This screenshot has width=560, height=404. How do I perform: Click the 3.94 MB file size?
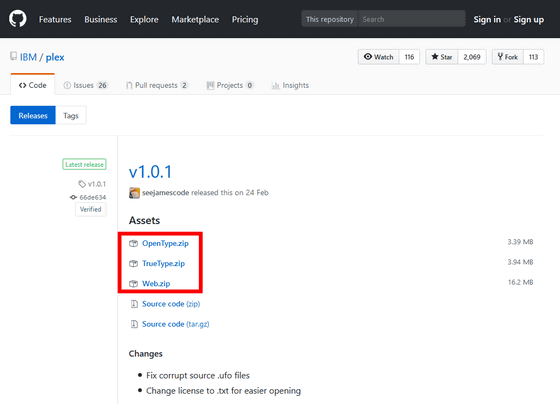pos(520,262)
